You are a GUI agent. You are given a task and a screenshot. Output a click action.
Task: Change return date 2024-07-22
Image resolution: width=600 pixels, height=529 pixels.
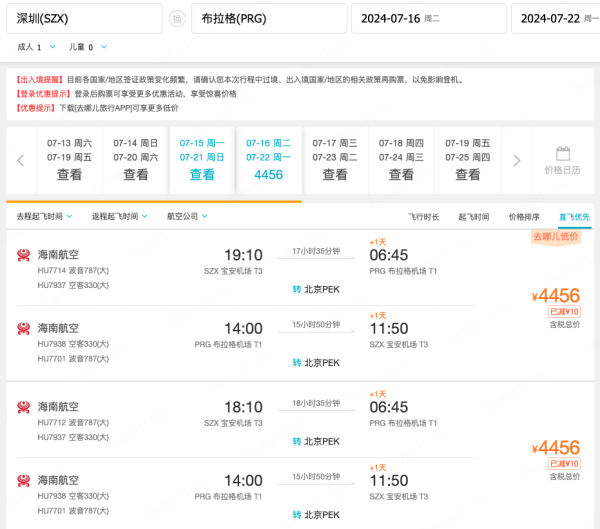[x=556, y=18]
